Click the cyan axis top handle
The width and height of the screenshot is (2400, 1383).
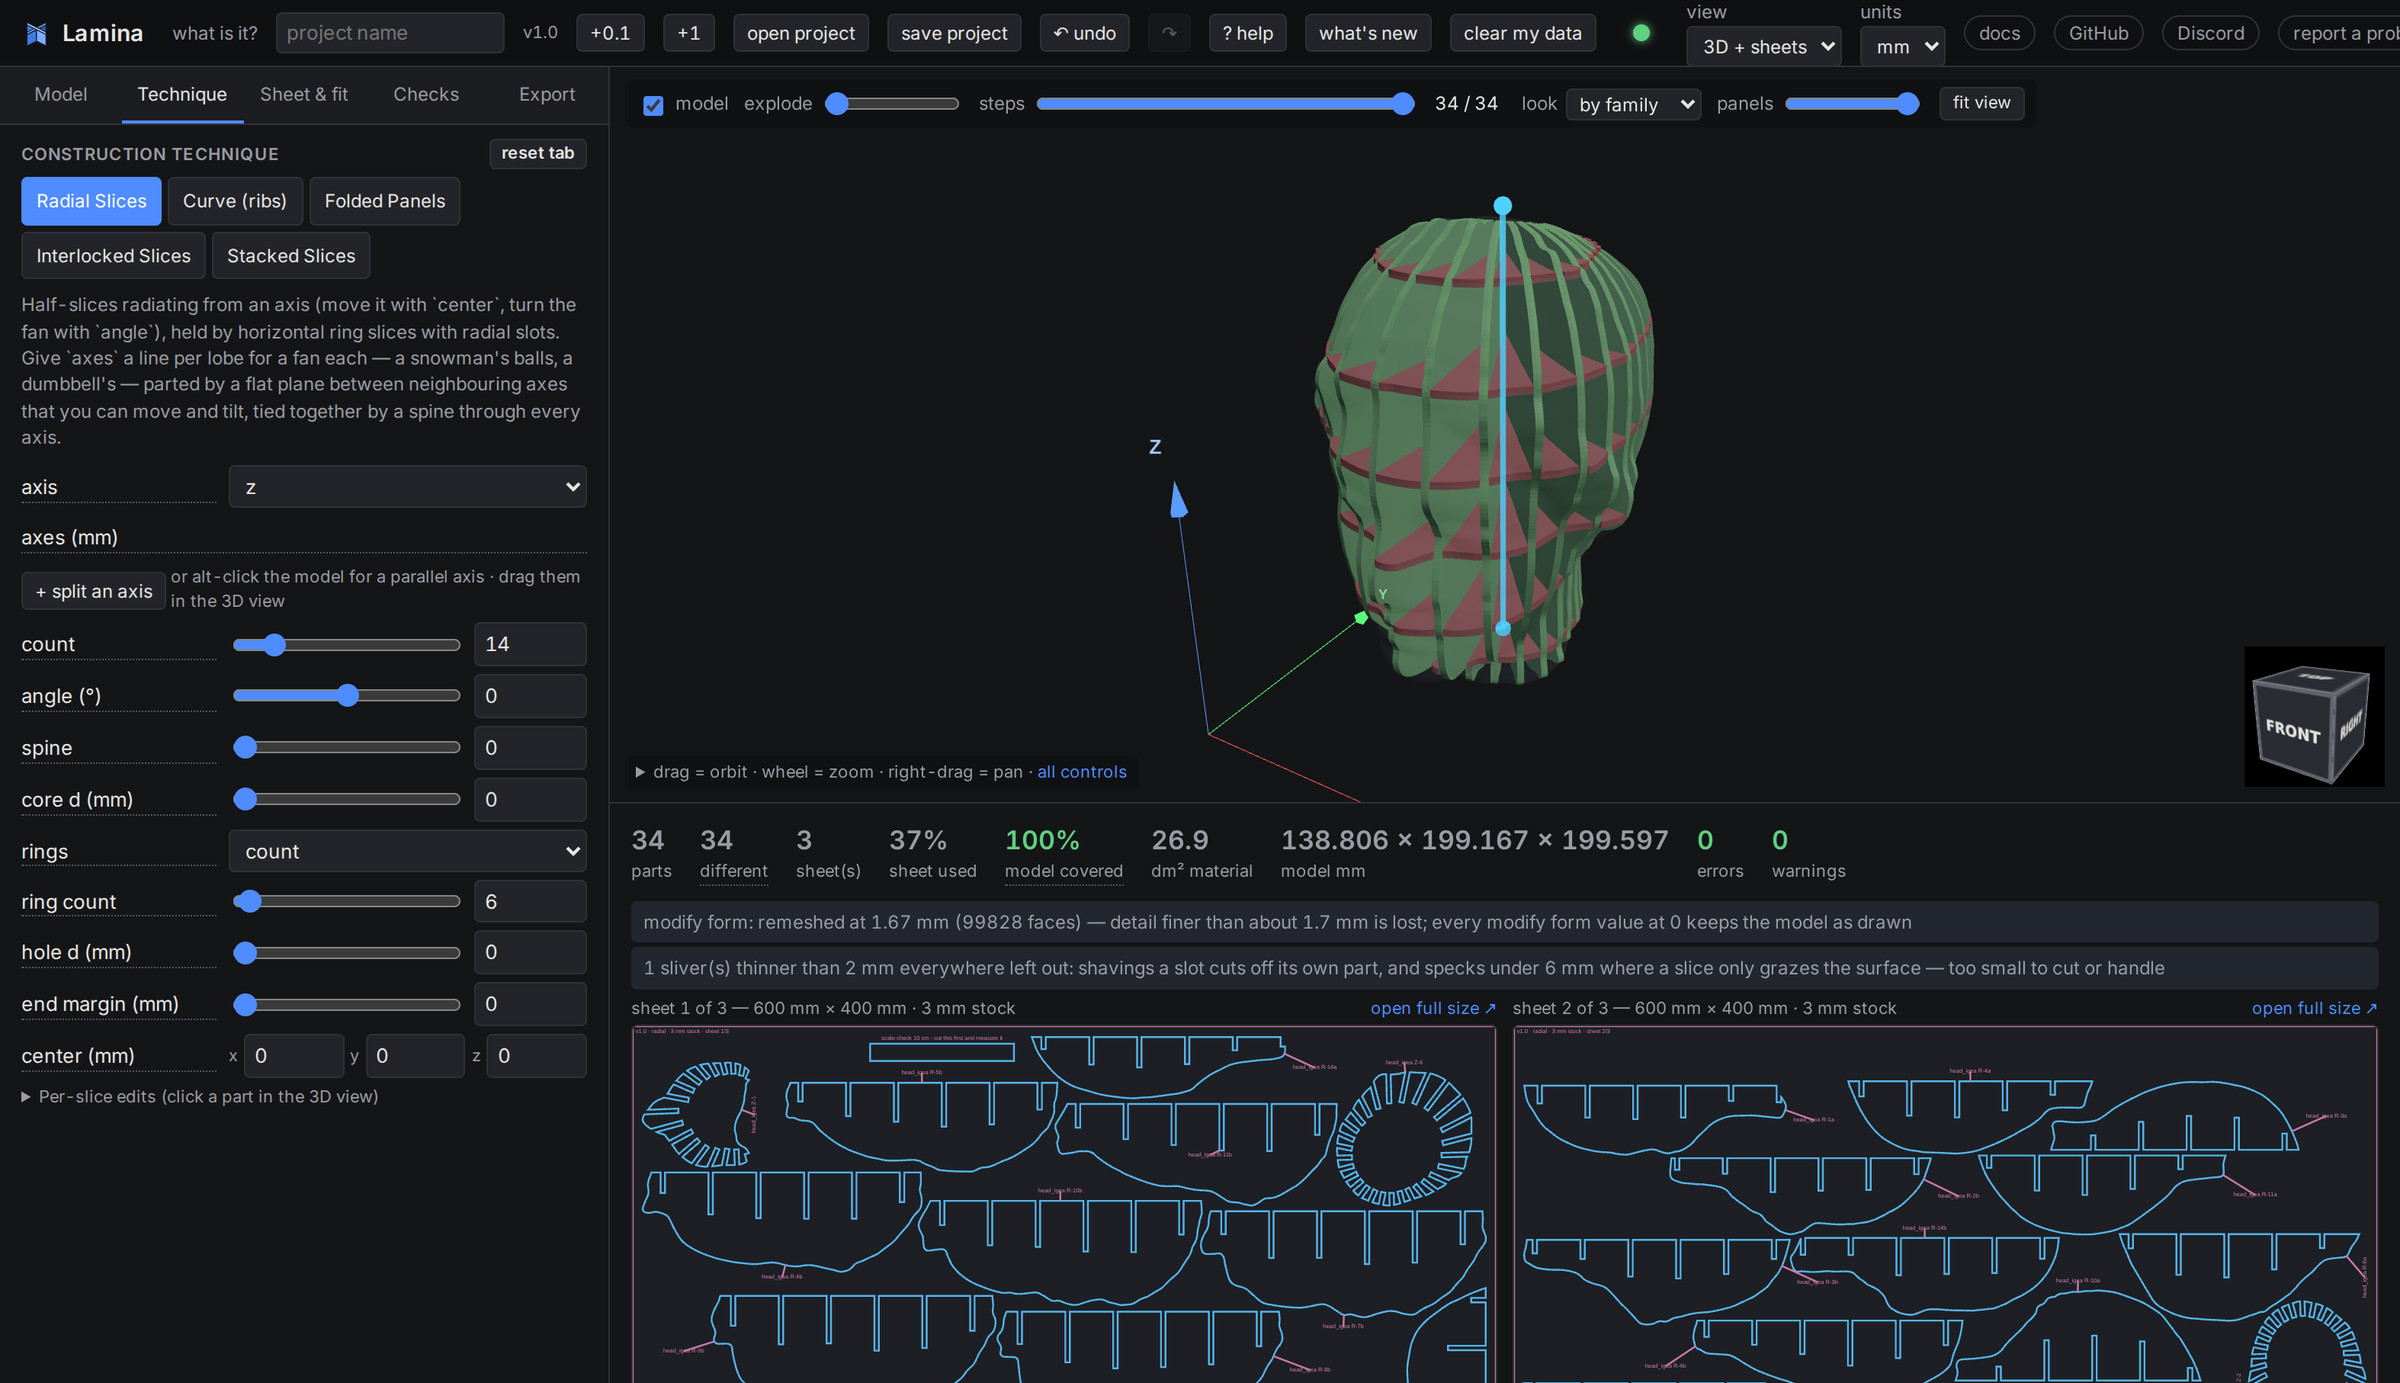click(1502, 206)
